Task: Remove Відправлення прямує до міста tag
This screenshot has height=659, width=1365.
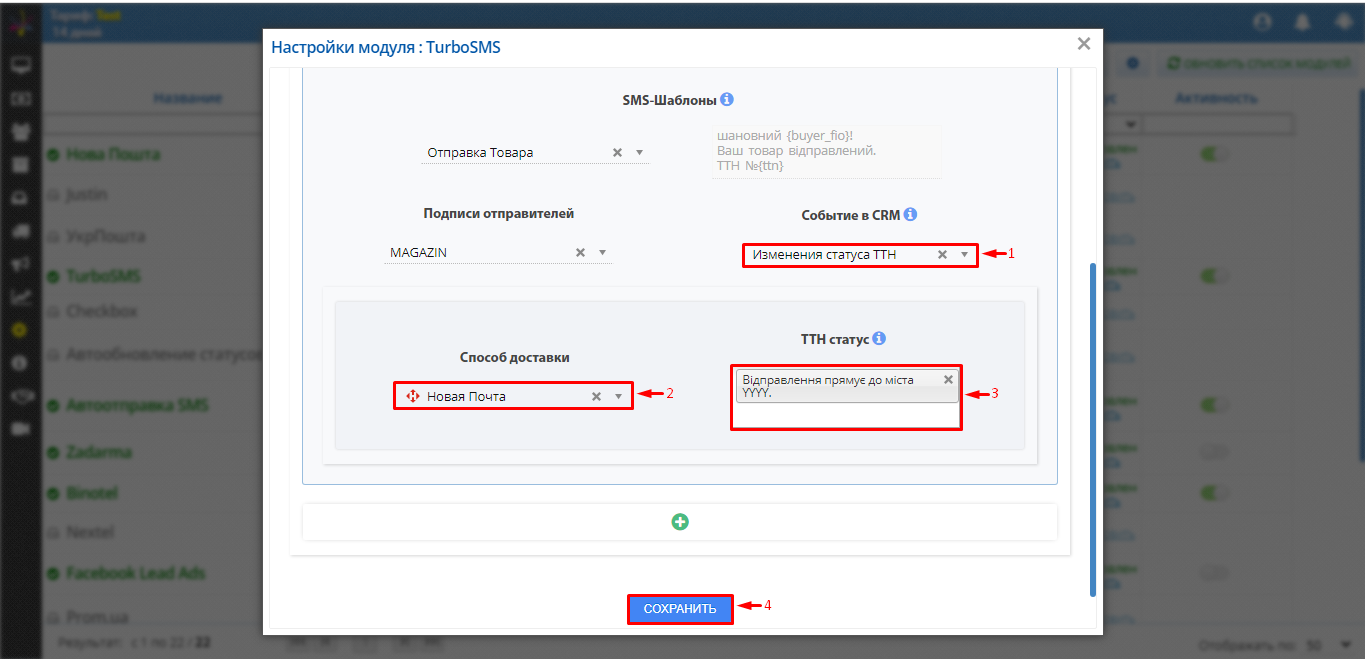Action: [x=948, y=380]
